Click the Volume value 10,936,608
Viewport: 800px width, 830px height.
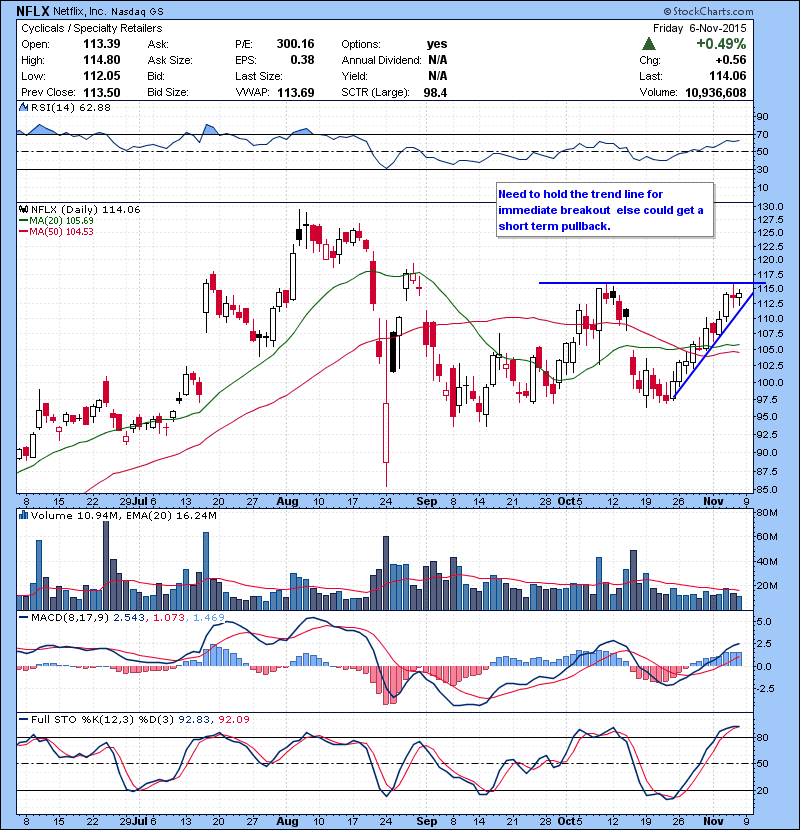tap(716, 92)
